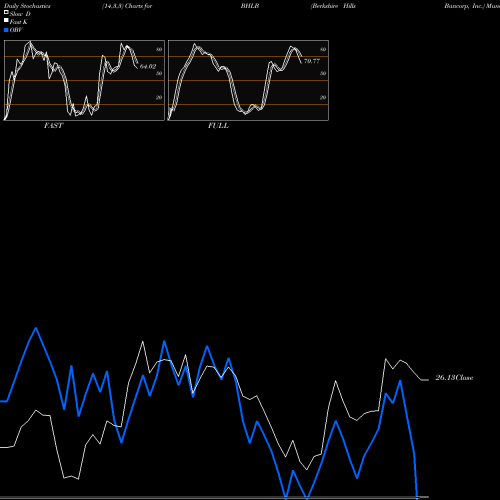Click the 80 level label in FAST chart
The image size is (500, 500).
pos(159,49)
